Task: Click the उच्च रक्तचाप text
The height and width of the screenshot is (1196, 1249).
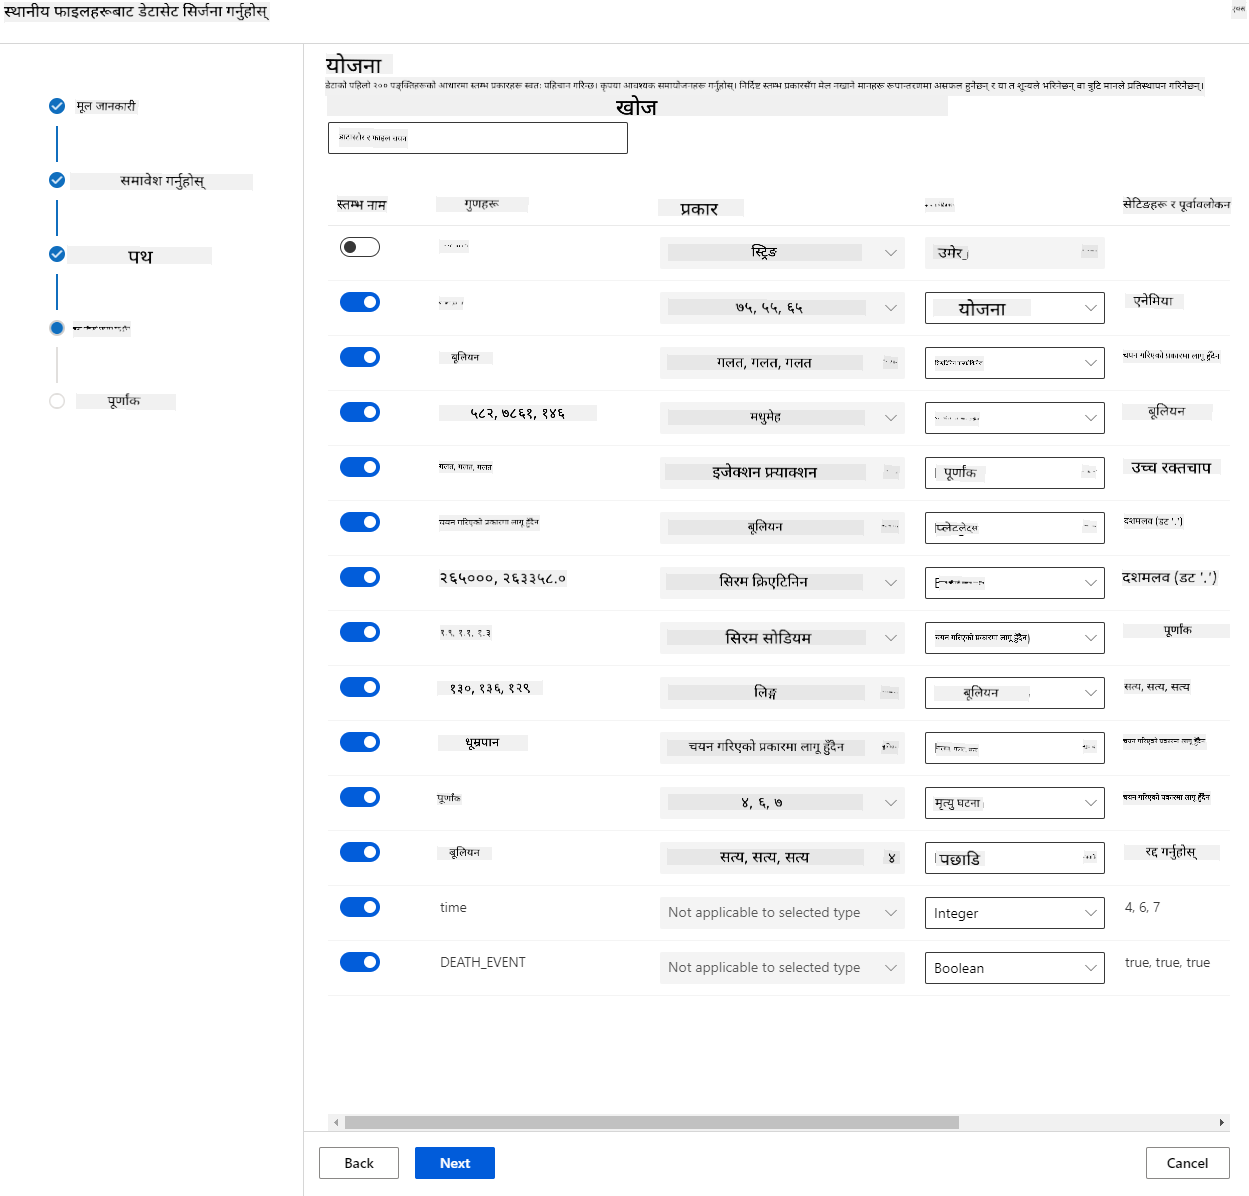Action: 1171,468
